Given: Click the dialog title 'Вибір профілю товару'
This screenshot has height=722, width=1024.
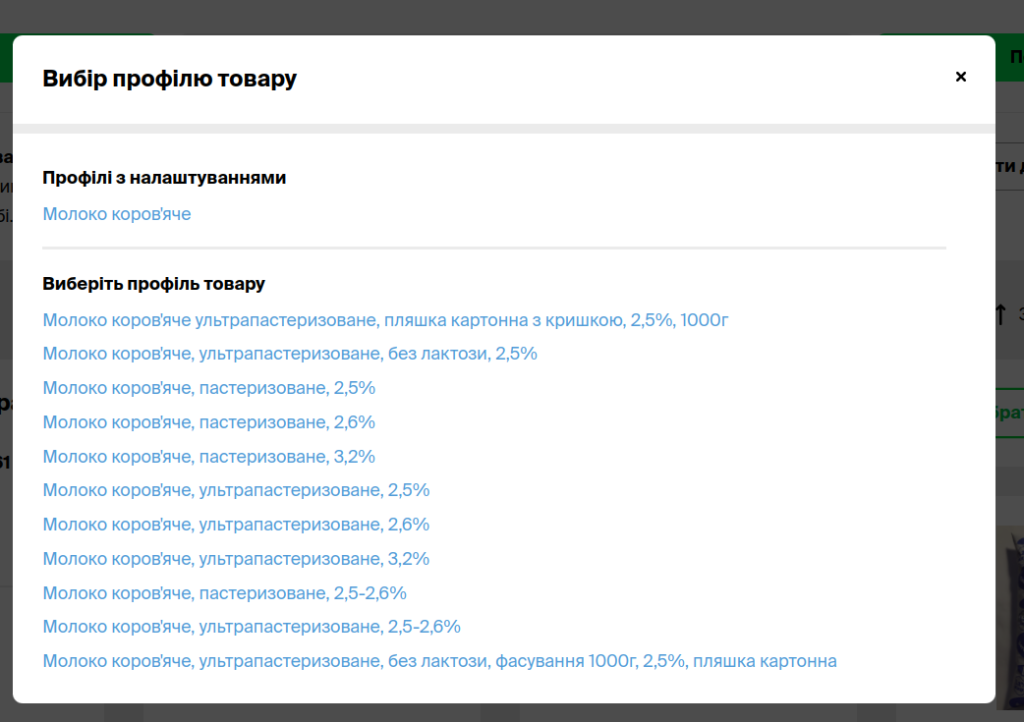Looking at the screenshot, I should click(x=169, y=78).
